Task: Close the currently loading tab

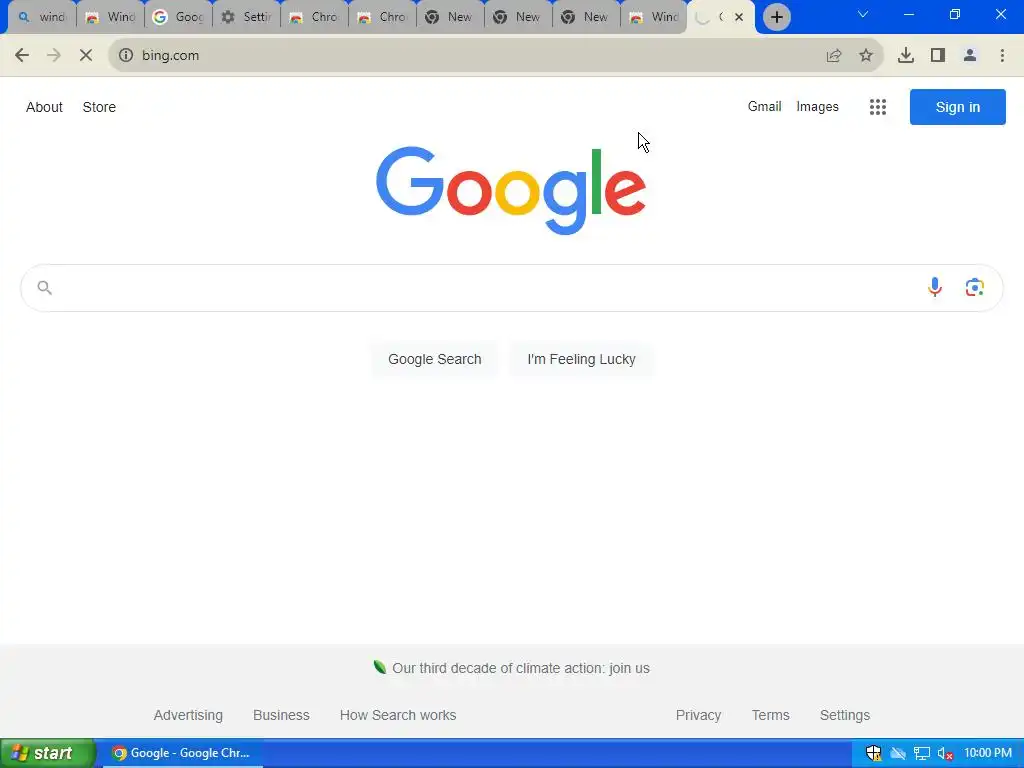Action: click(x=739, y=17)
